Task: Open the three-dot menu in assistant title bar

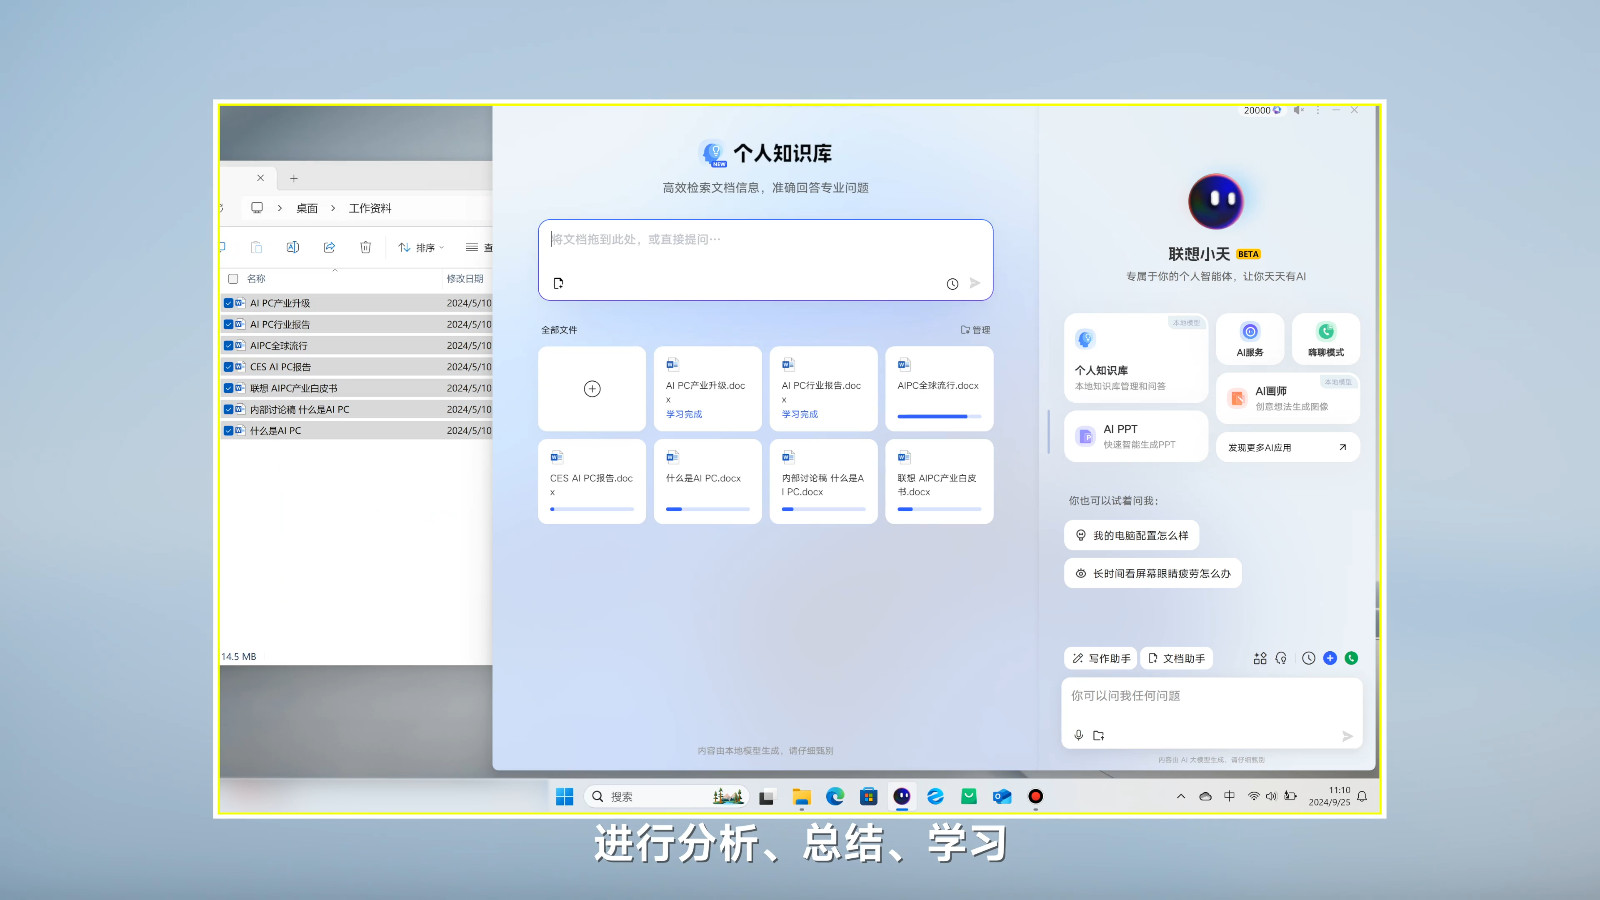Action: [1318, 110]
